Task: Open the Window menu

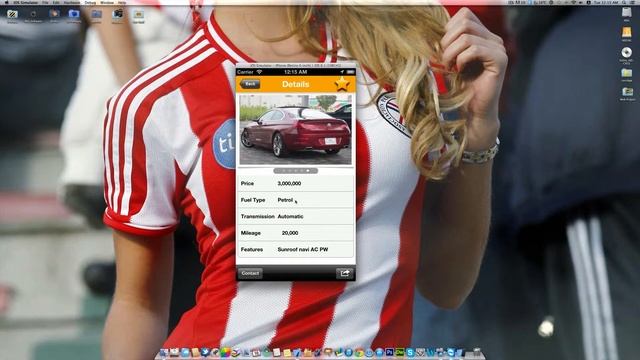Action: click(x=107, y=2)
